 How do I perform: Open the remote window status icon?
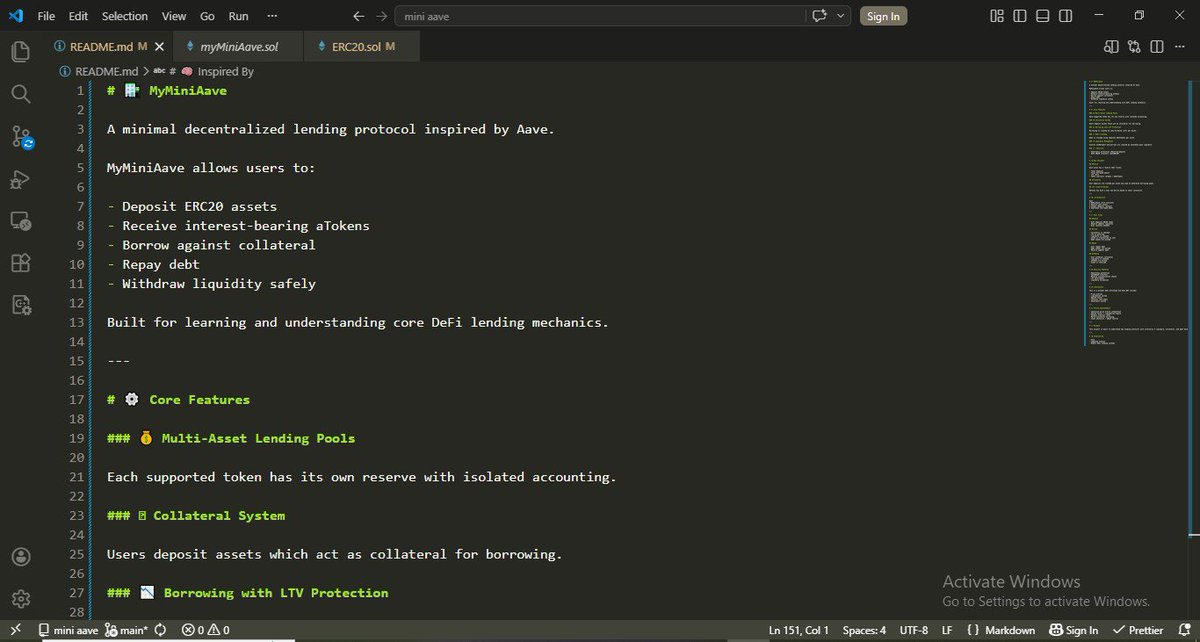coord(15,630)
